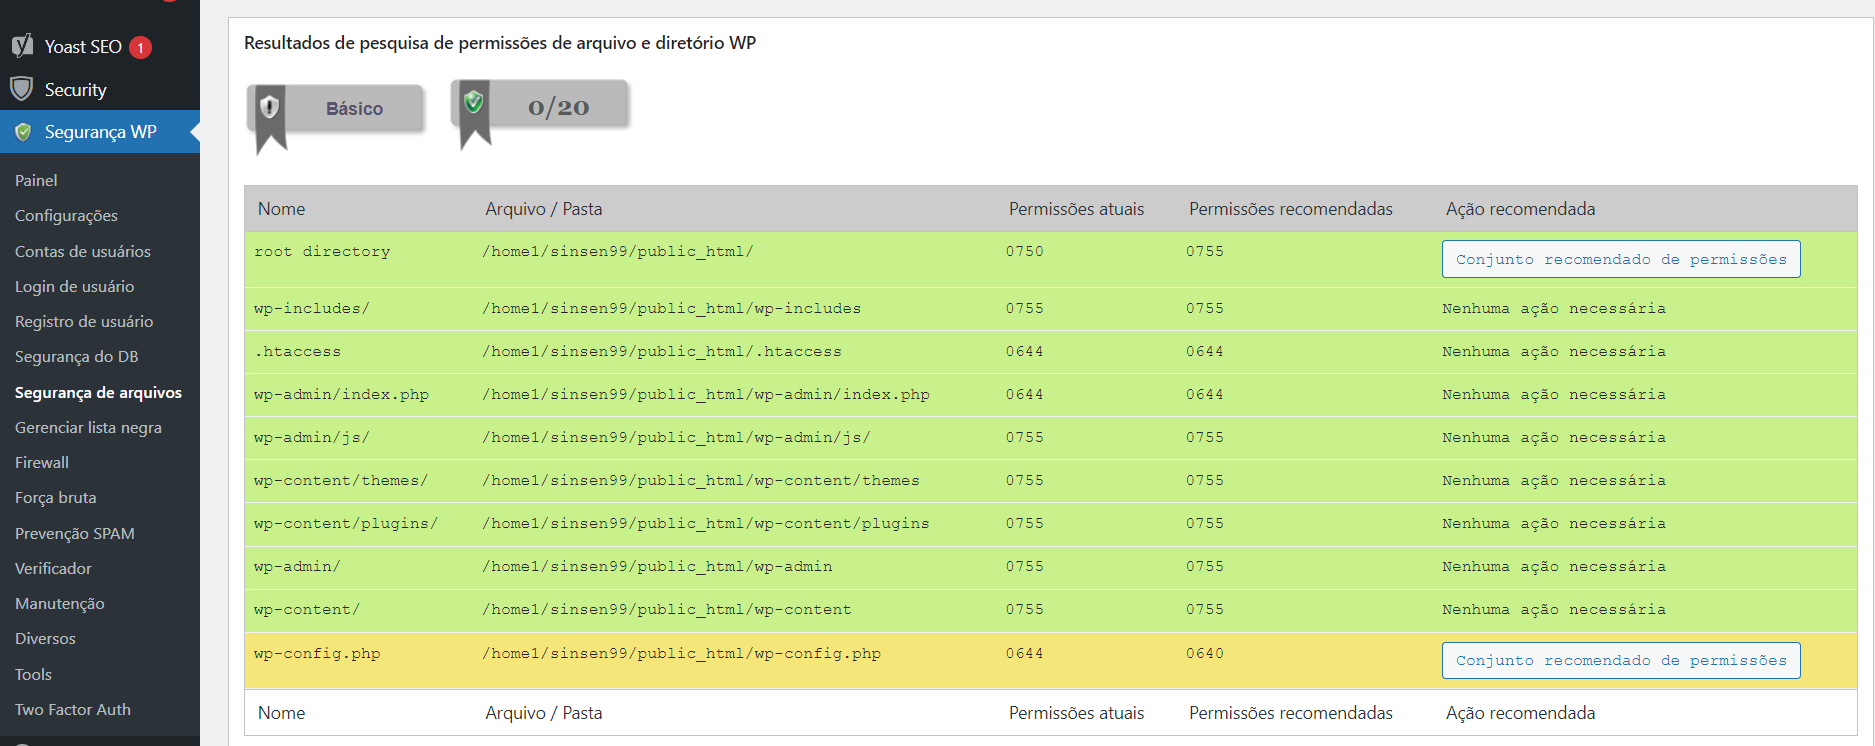Click the path ending in 'wp-config.php'
Image resolution: width=1875 pixels, height=746 pixels.
coord(682,653)
